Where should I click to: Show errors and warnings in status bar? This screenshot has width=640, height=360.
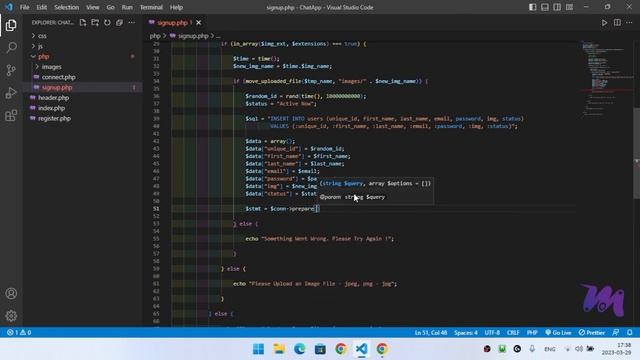point(19,333)
